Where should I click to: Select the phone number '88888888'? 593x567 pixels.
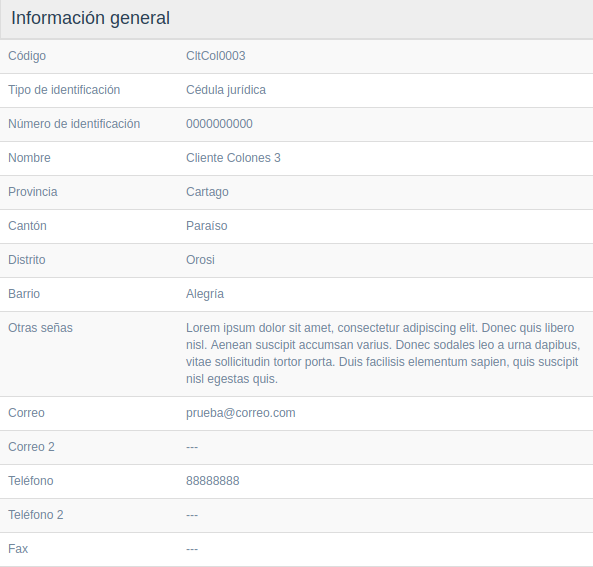[213, 481]
